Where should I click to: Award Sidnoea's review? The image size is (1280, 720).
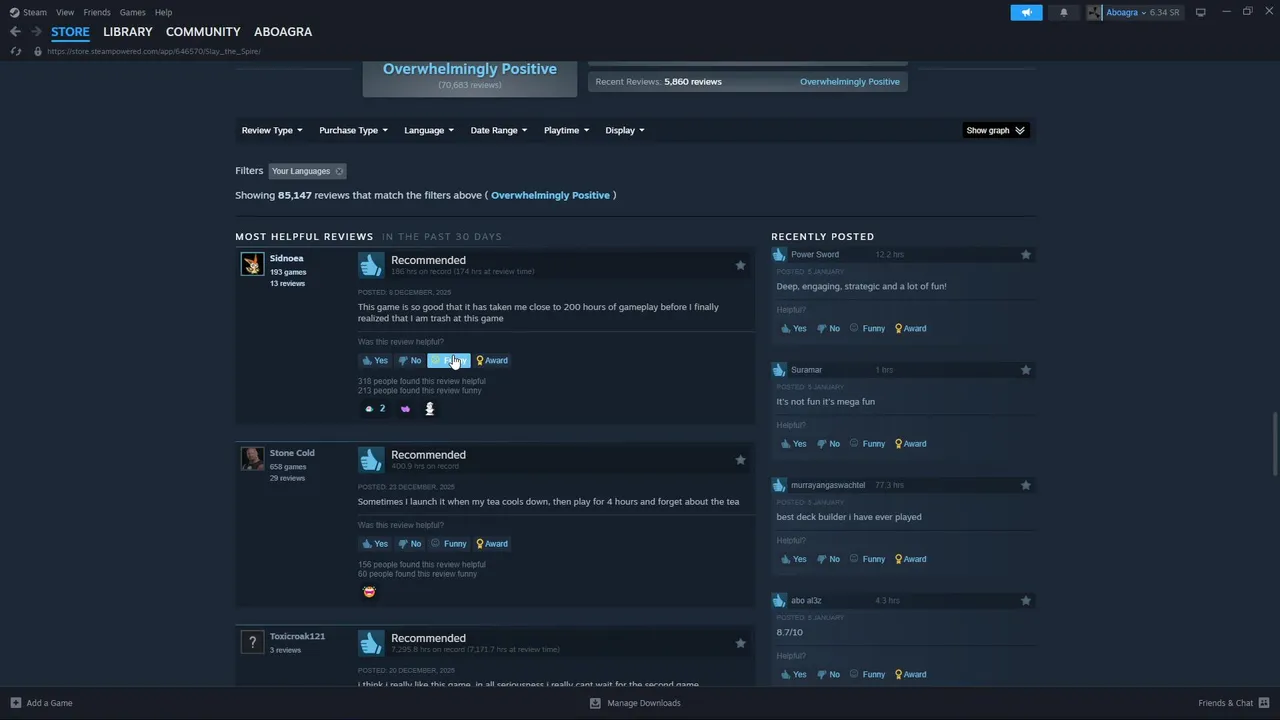(492, 361)
